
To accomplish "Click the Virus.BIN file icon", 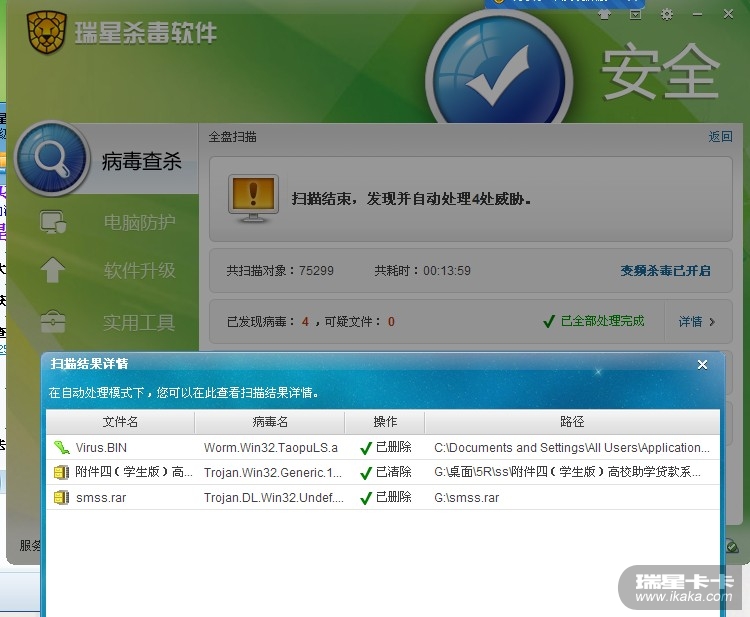I will click(x=61, y=448).
